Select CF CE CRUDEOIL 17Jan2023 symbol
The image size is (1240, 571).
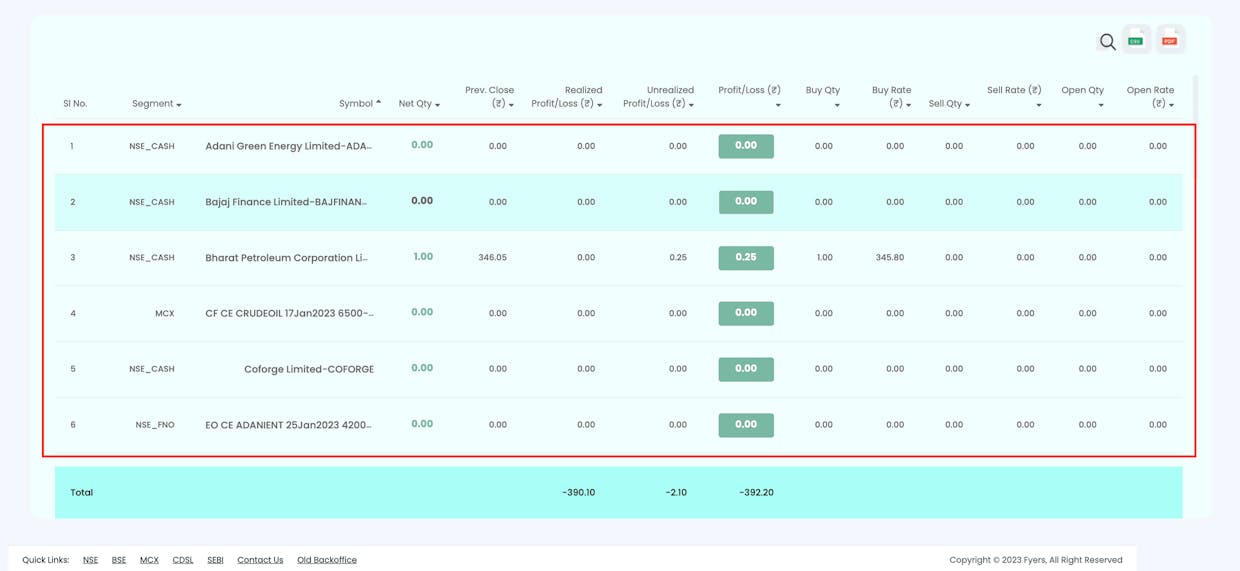[x=290, y=313]
